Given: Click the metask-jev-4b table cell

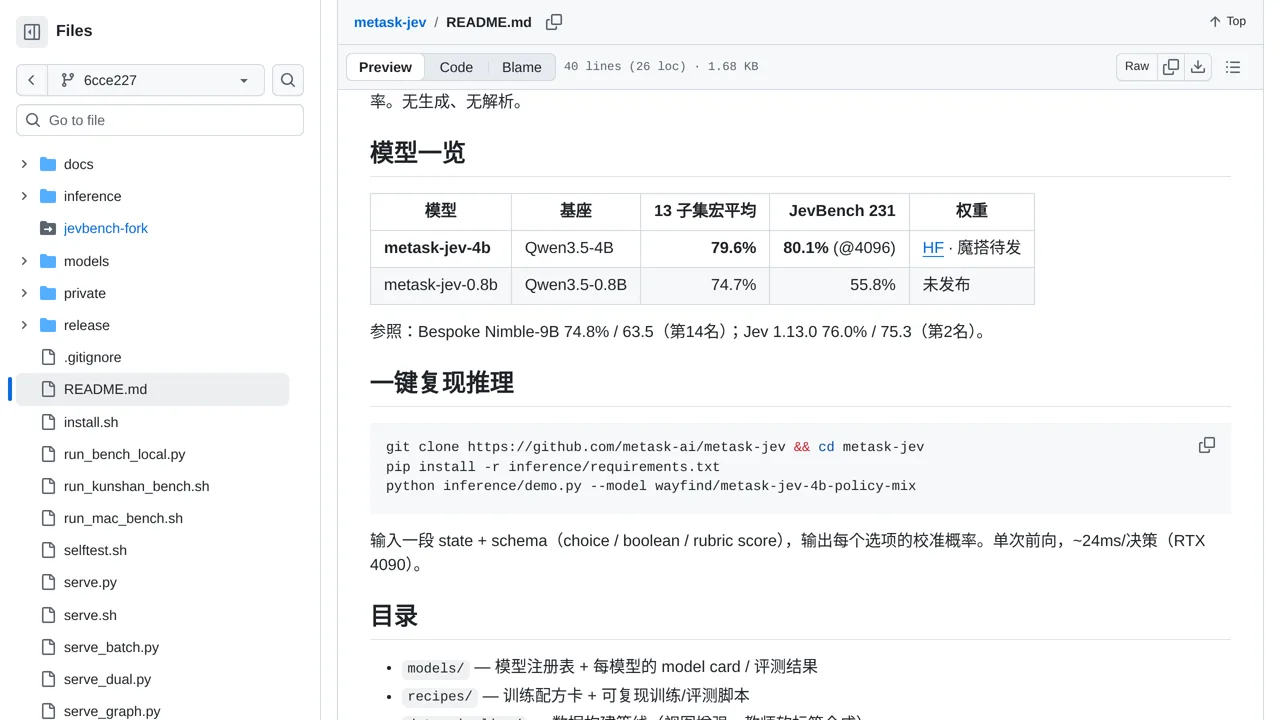Looking at the screenshot, I should coord(441,248).
